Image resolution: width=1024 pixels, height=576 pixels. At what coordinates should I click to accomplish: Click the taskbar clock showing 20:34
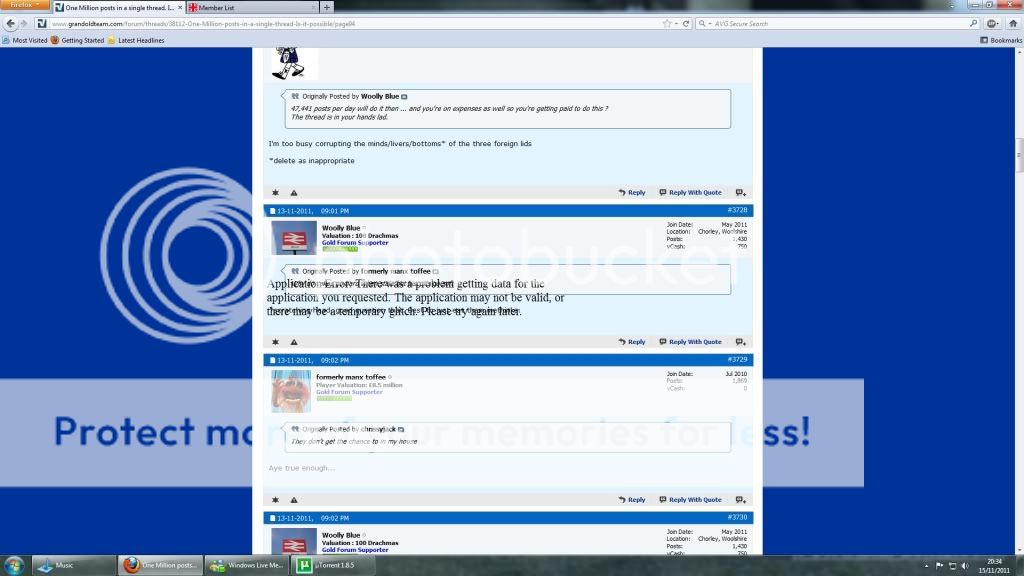click(994, 566)
